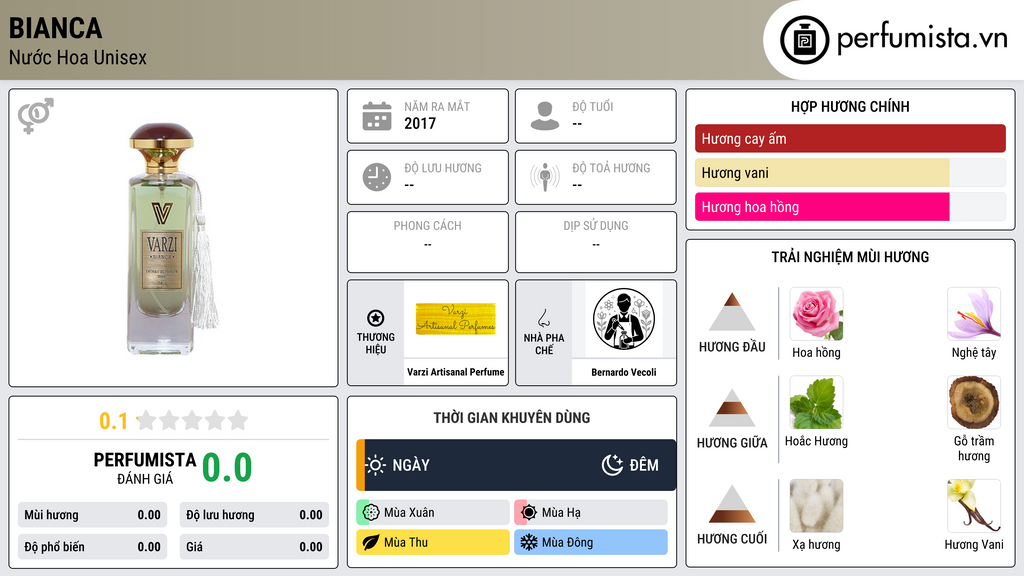1024x576 pixels.
Task: Select the Hoắc Hương patchouli note image
Action: pyautogui.click(x=816, y=402)
